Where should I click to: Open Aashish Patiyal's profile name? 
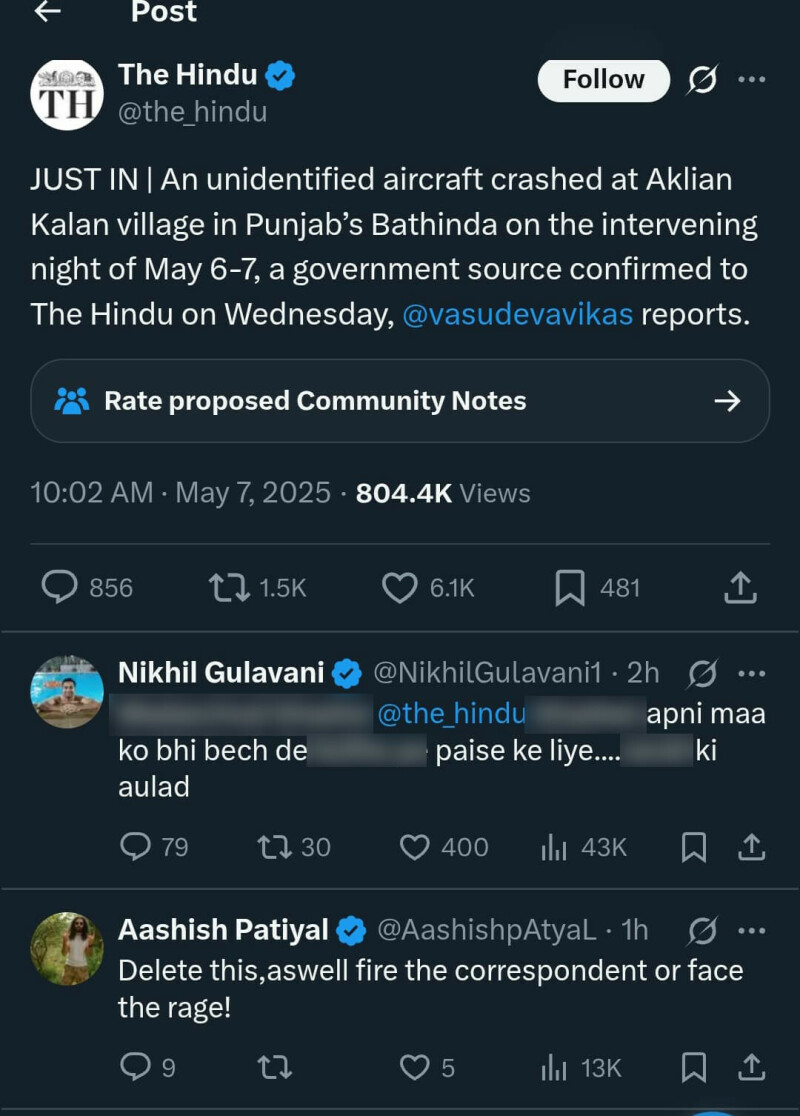click(x=223, y=930)
